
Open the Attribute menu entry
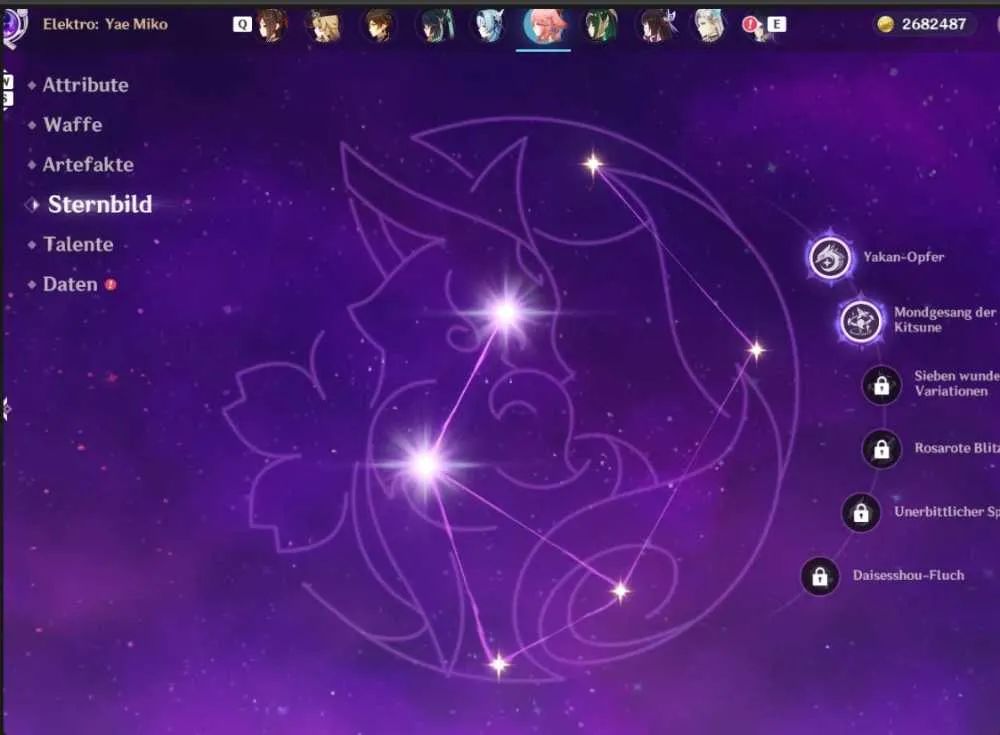pos(85,85)
